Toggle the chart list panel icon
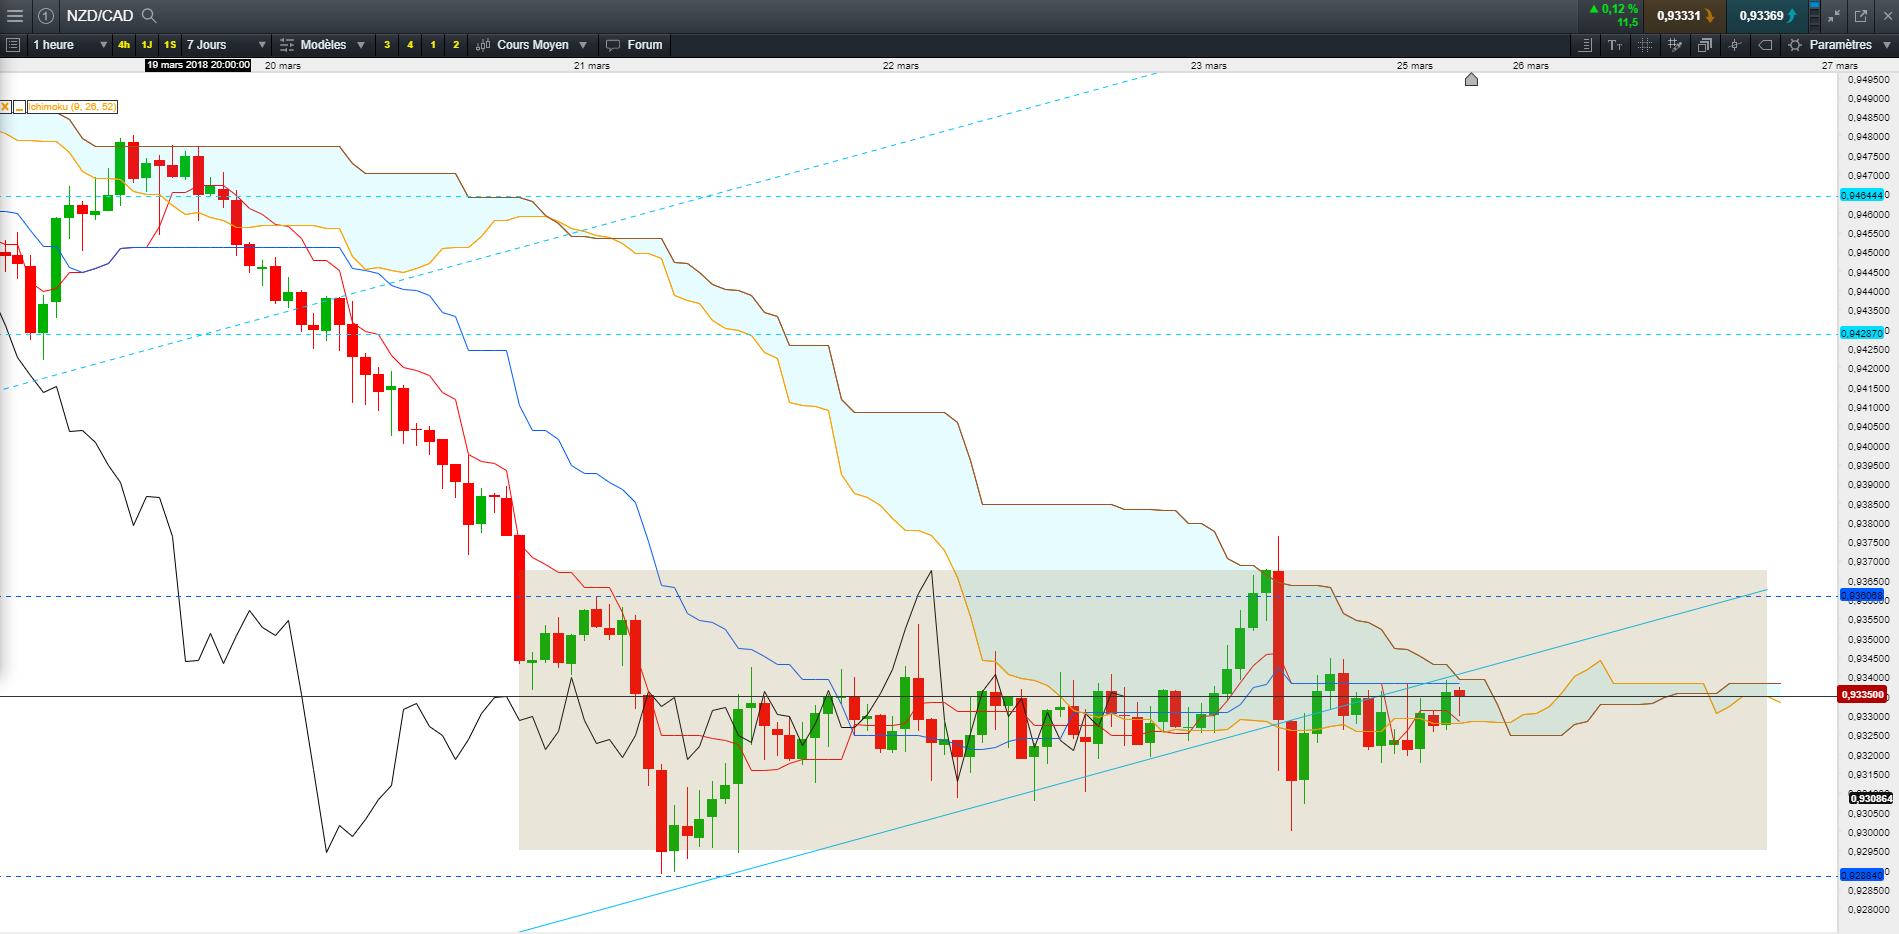This screenshot has height=934, width=1899. click(13, 45)
